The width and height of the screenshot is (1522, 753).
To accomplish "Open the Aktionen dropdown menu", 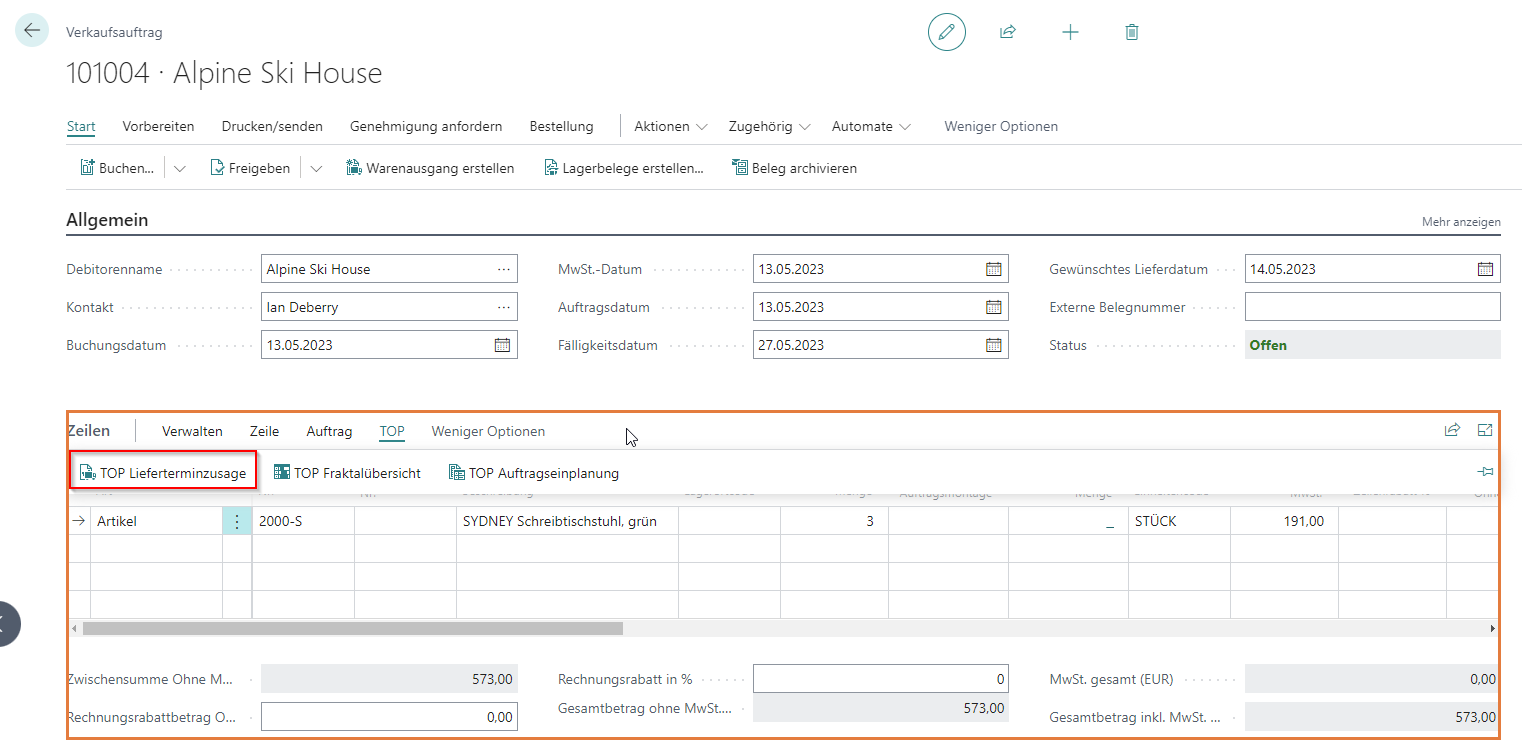I will (x=670, y=127).
